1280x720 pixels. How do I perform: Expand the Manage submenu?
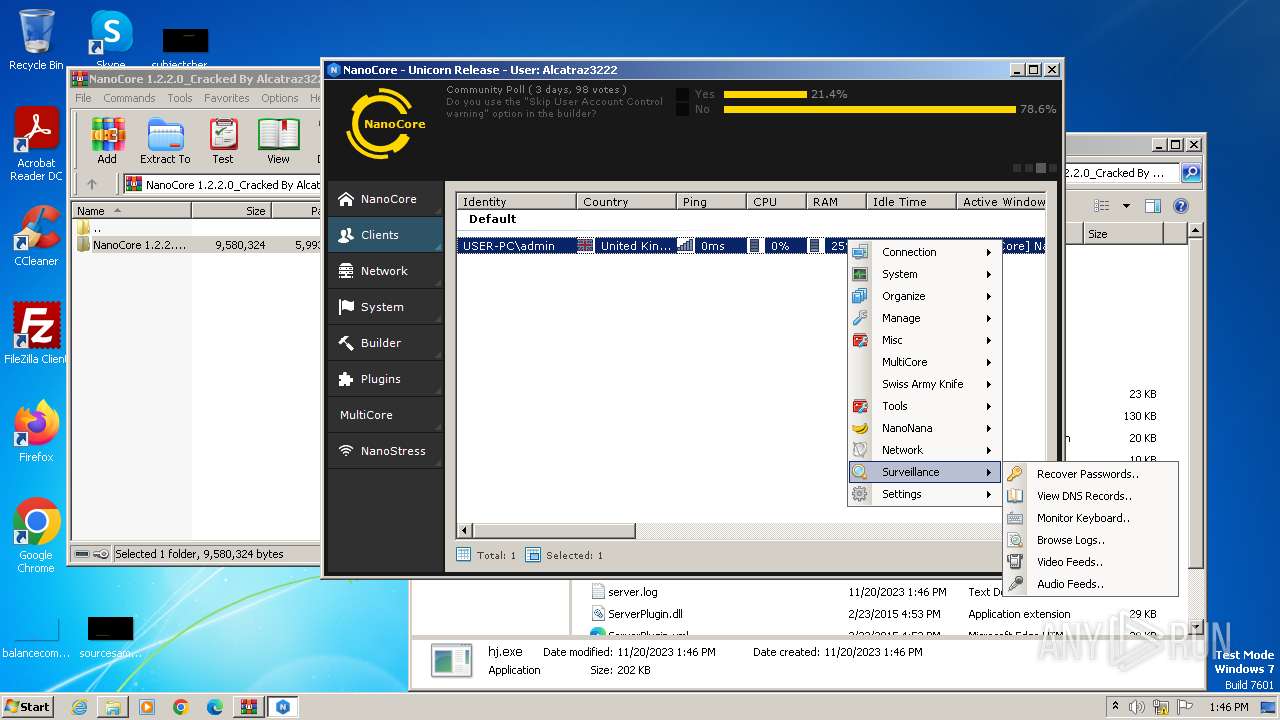(924, 318)
